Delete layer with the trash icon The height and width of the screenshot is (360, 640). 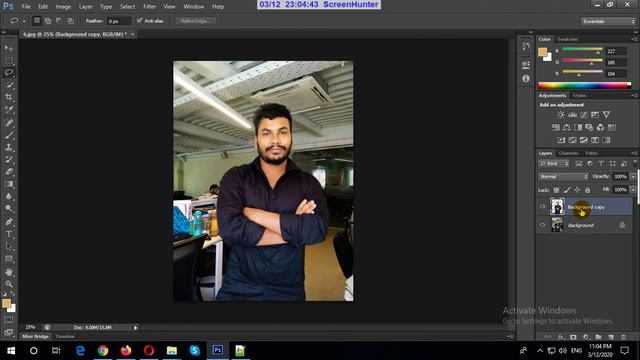pyautogui.click(x=623, y=337)
